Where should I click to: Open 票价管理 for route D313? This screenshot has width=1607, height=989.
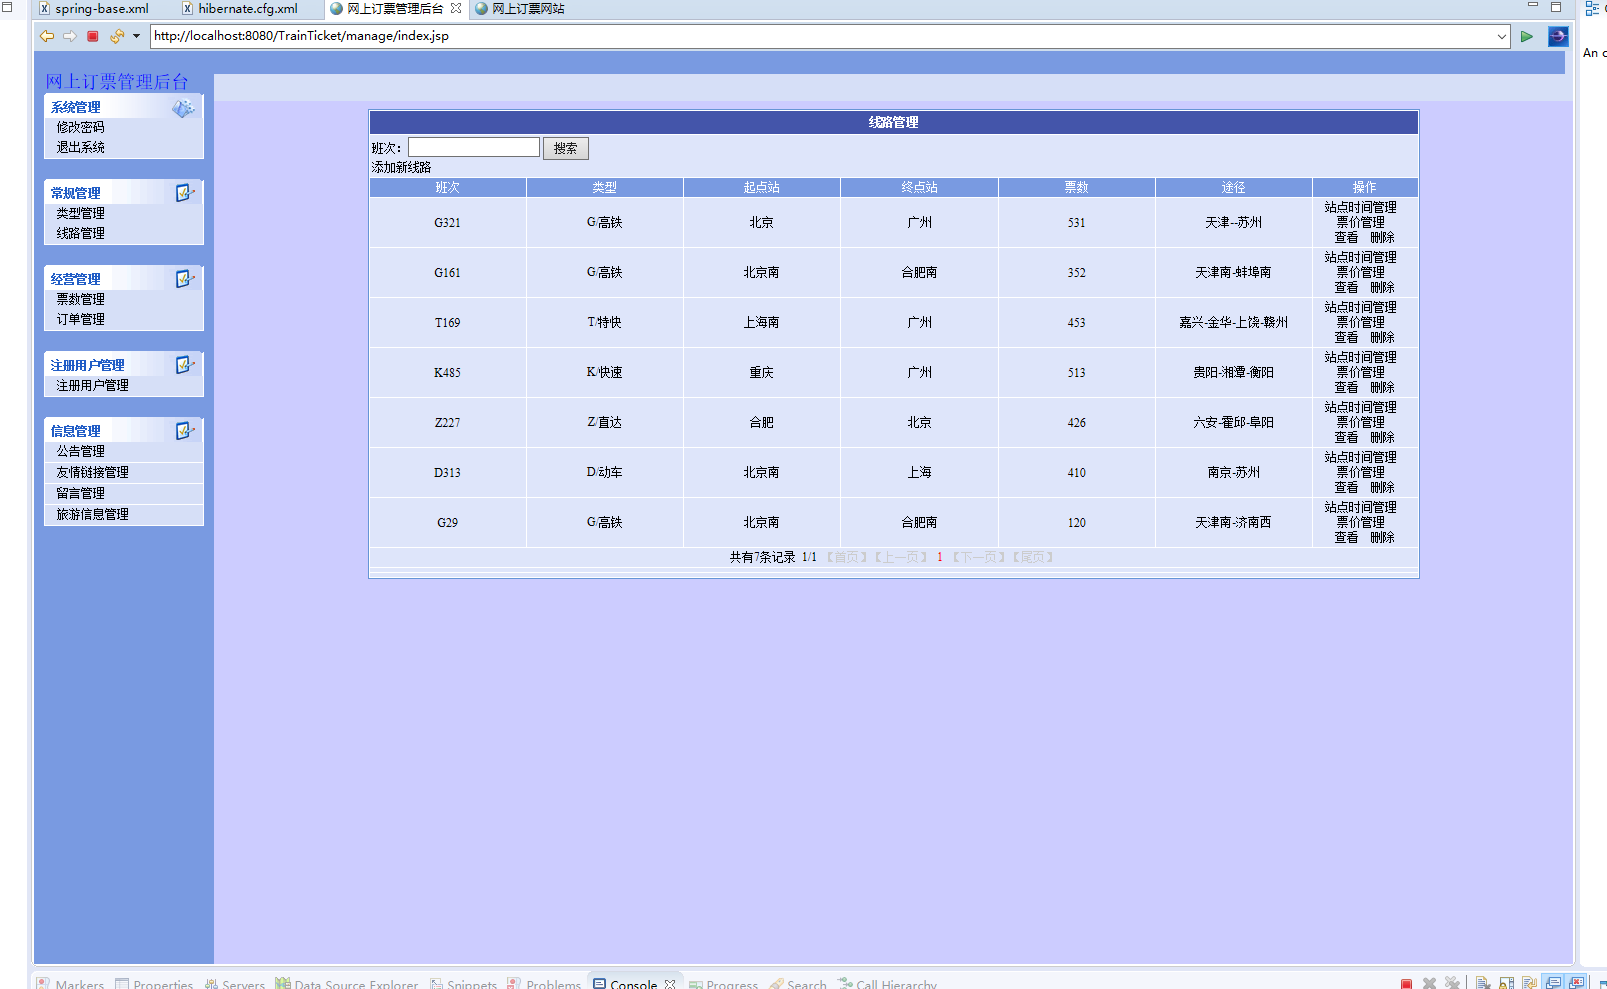(x=1360, y=472)
